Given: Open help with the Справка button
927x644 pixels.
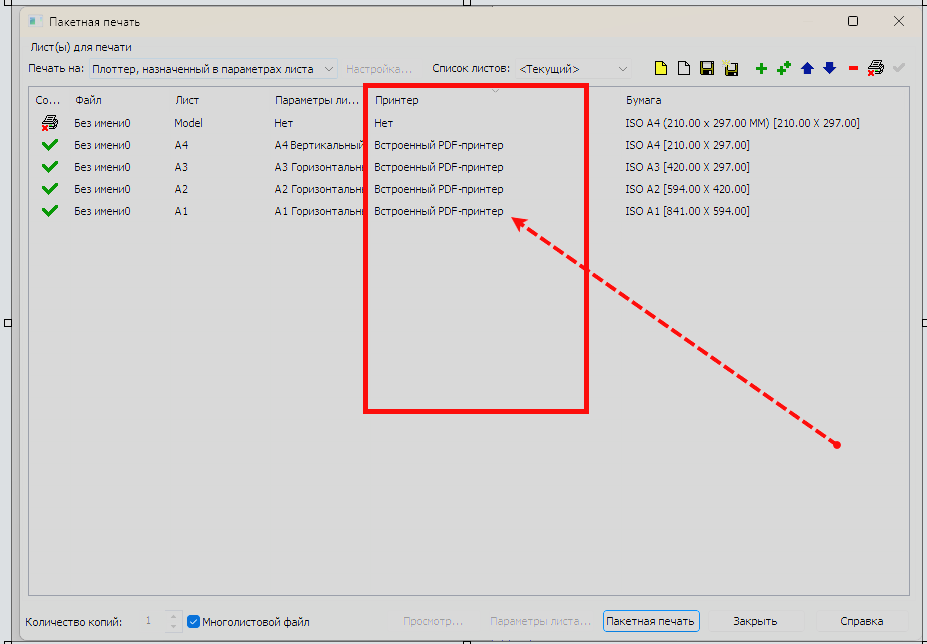Looking at the screenshot, I should (861, 621).
